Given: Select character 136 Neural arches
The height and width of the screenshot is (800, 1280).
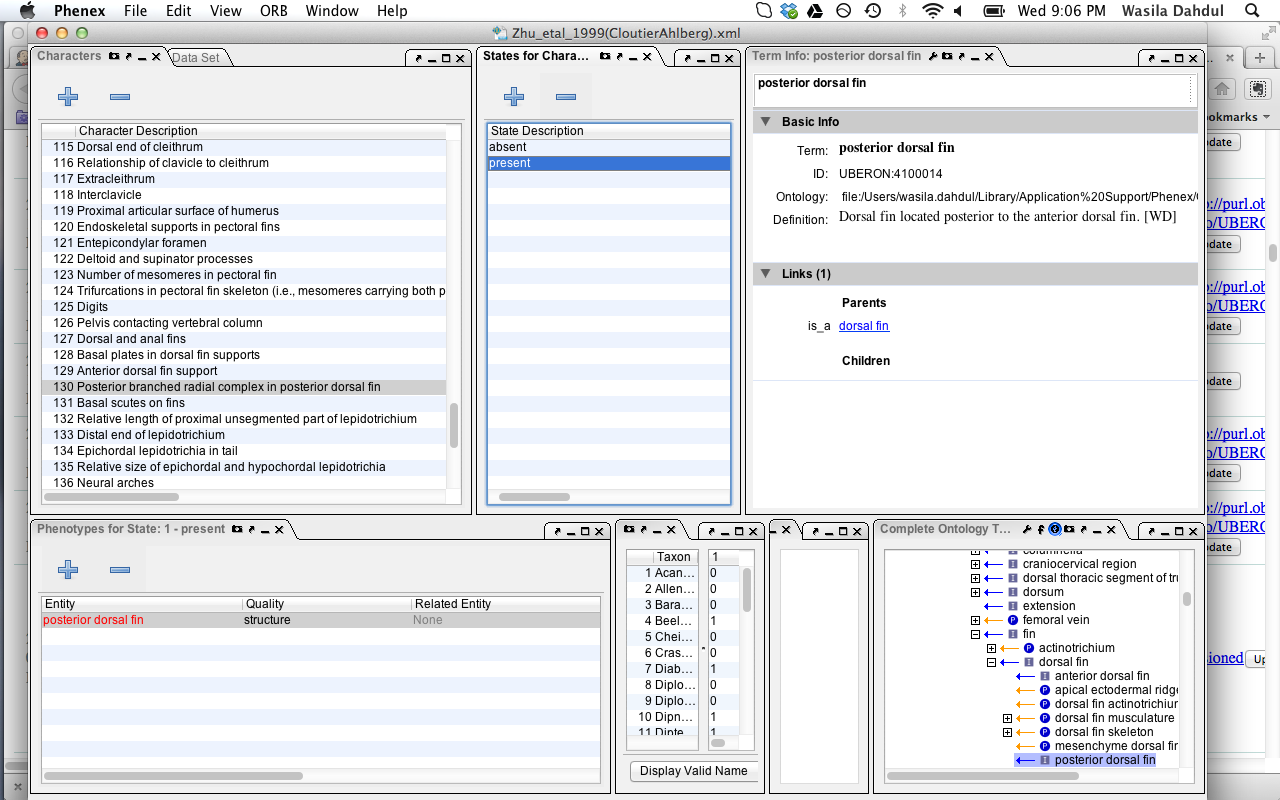Looking at the screenshot, I should [244, 483].
